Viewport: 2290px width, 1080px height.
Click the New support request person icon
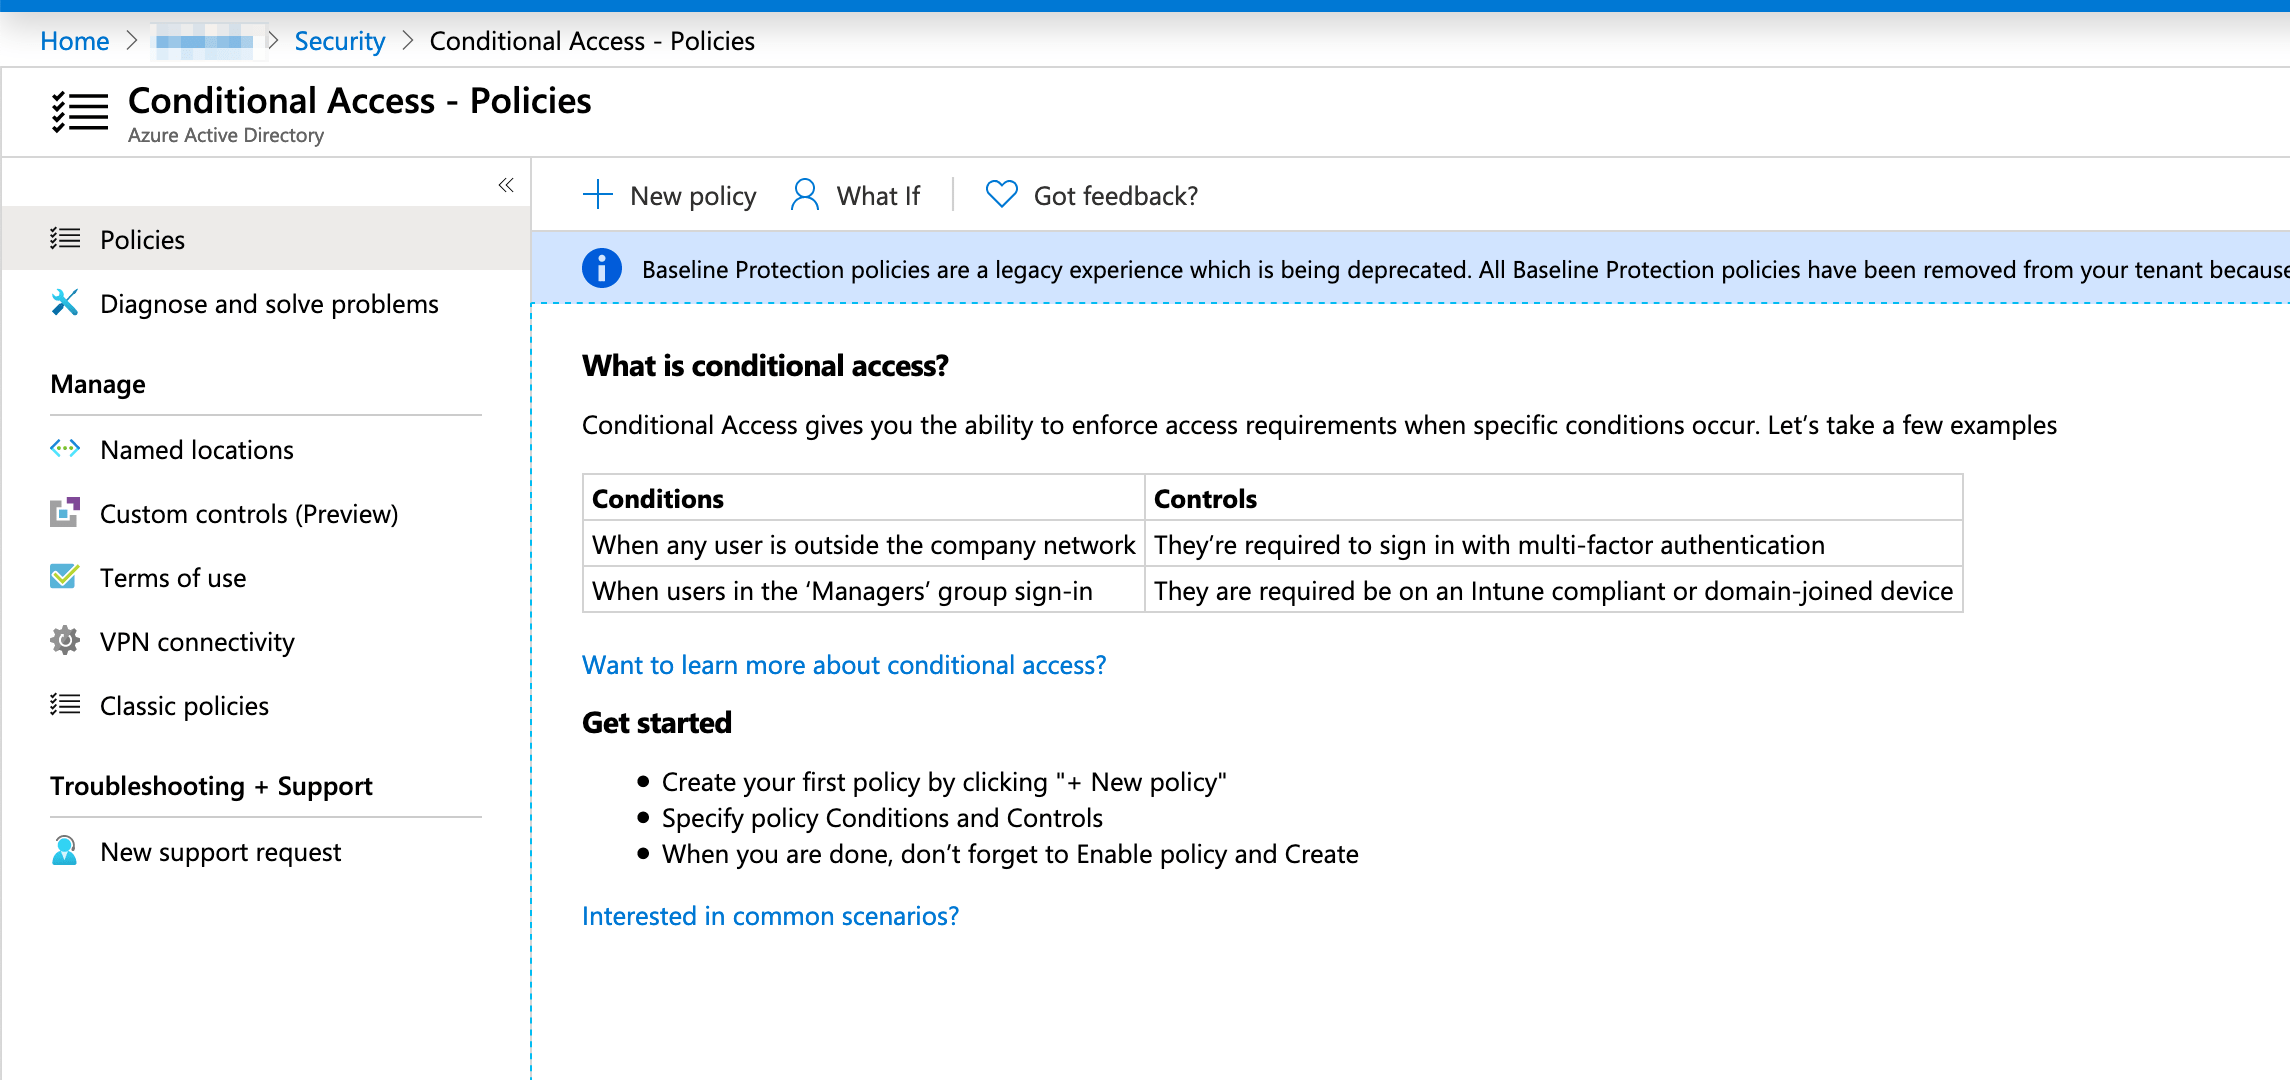point(65,851)
